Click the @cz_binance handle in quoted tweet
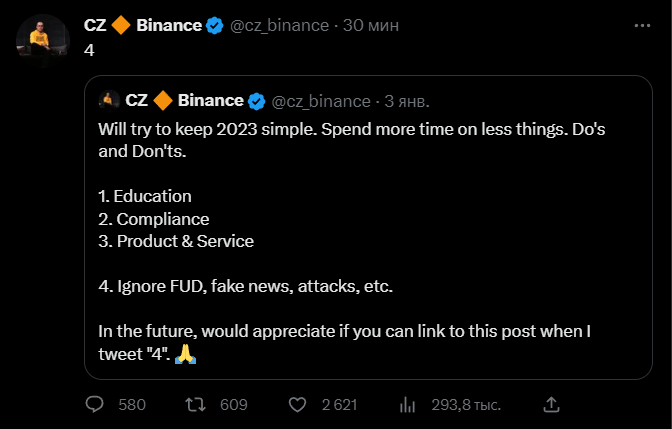Image resolution: width=672 pixels, height=429 pixels. click(x=321, y=100)
